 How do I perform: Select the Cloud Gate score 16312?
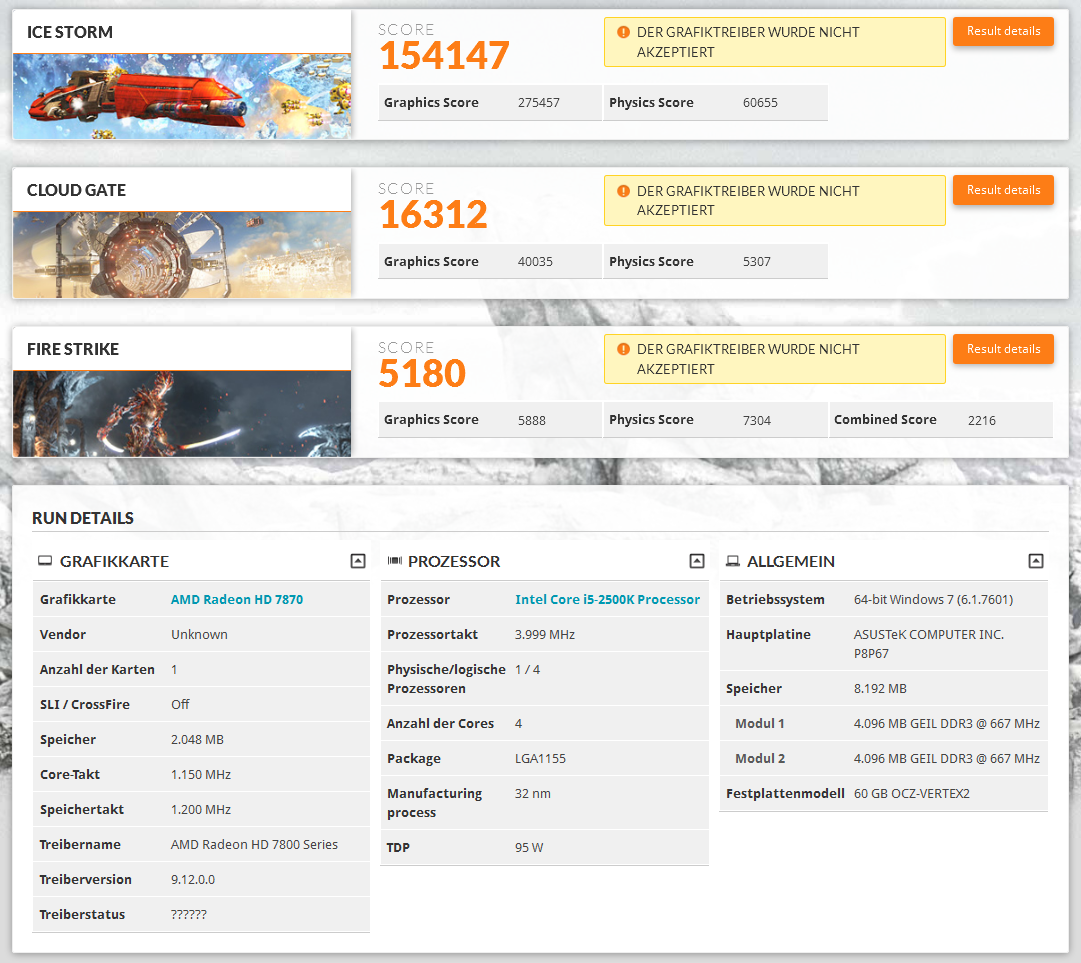[x=434, y=214]
